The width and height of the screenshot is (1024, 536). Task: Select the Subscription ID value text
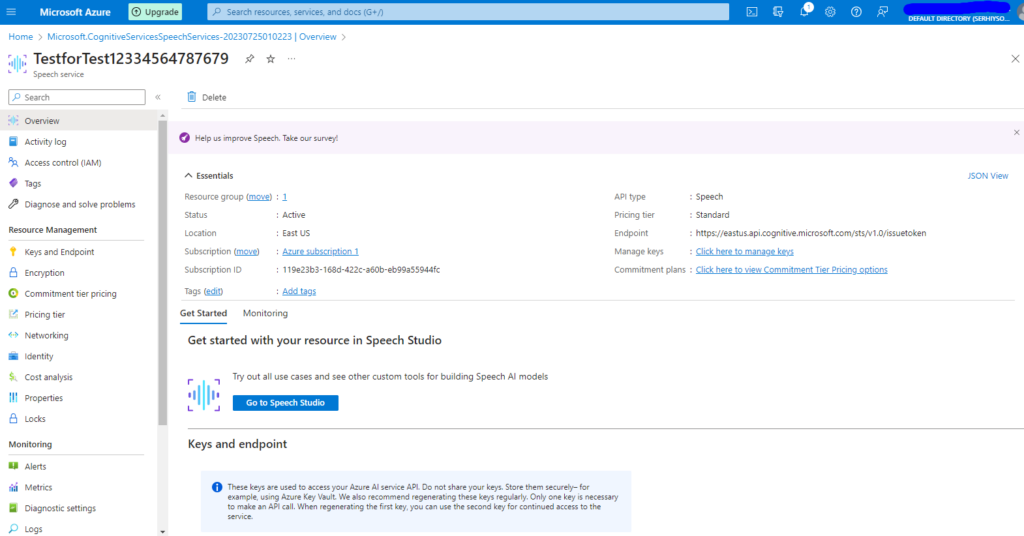click(361, 270)
